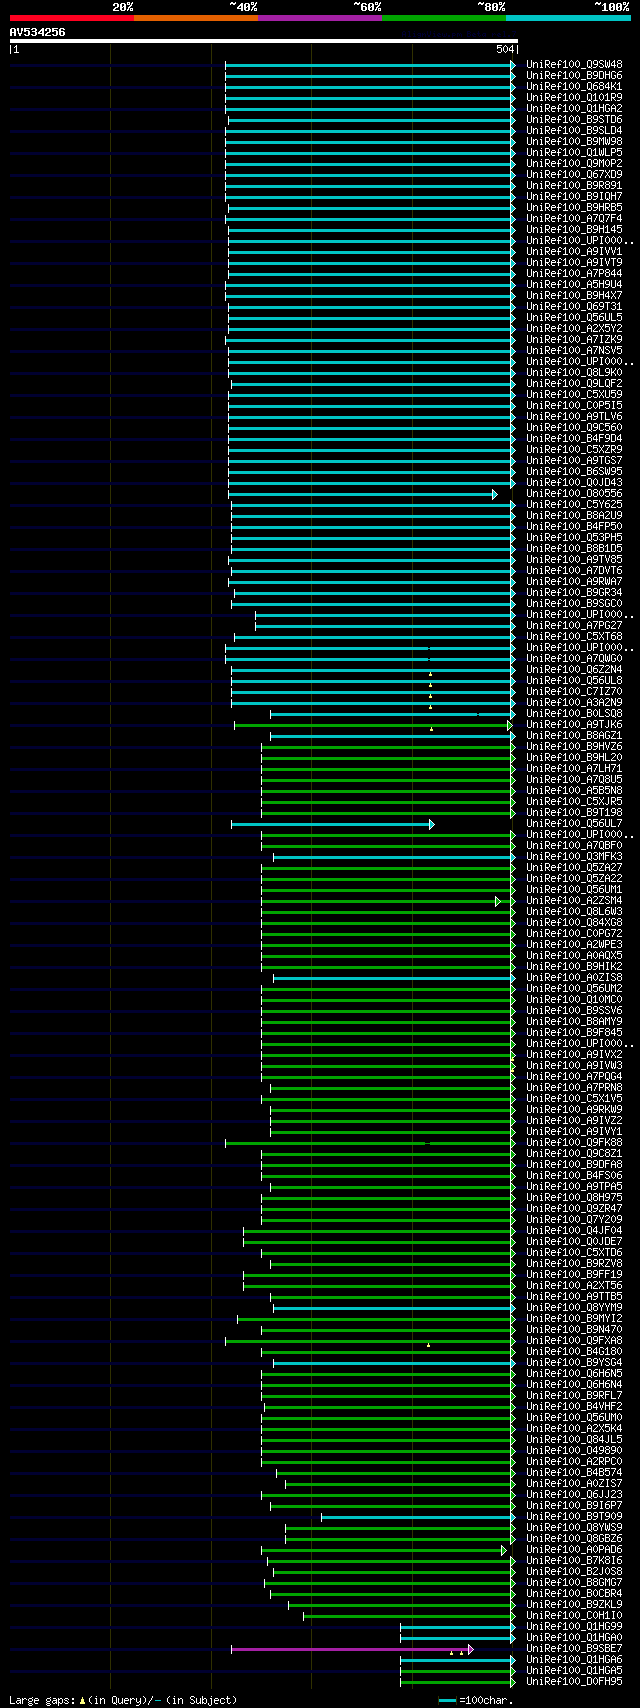Select label UniRef100_Q8L9K0

(574, 373)
